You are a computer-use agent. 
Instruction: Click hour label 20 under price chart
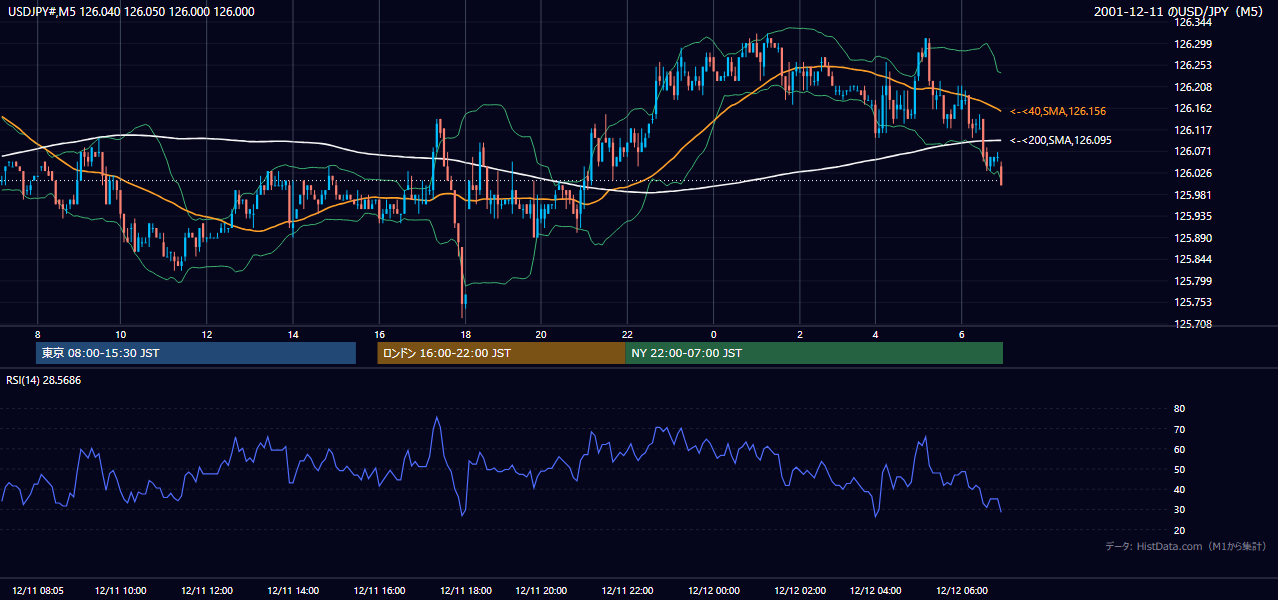541,333
